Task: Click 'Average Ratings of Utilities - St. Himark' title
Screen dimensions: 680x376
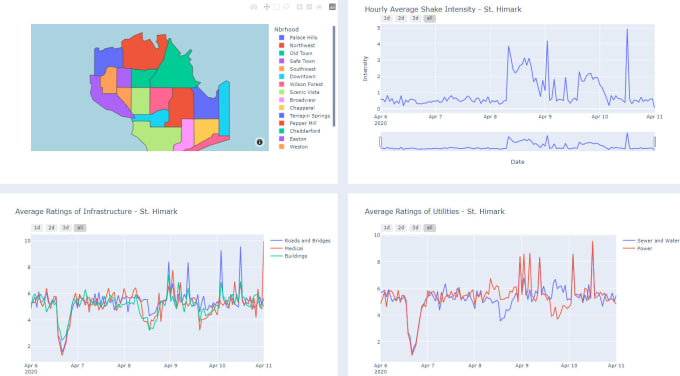Action: pos(435,212)
